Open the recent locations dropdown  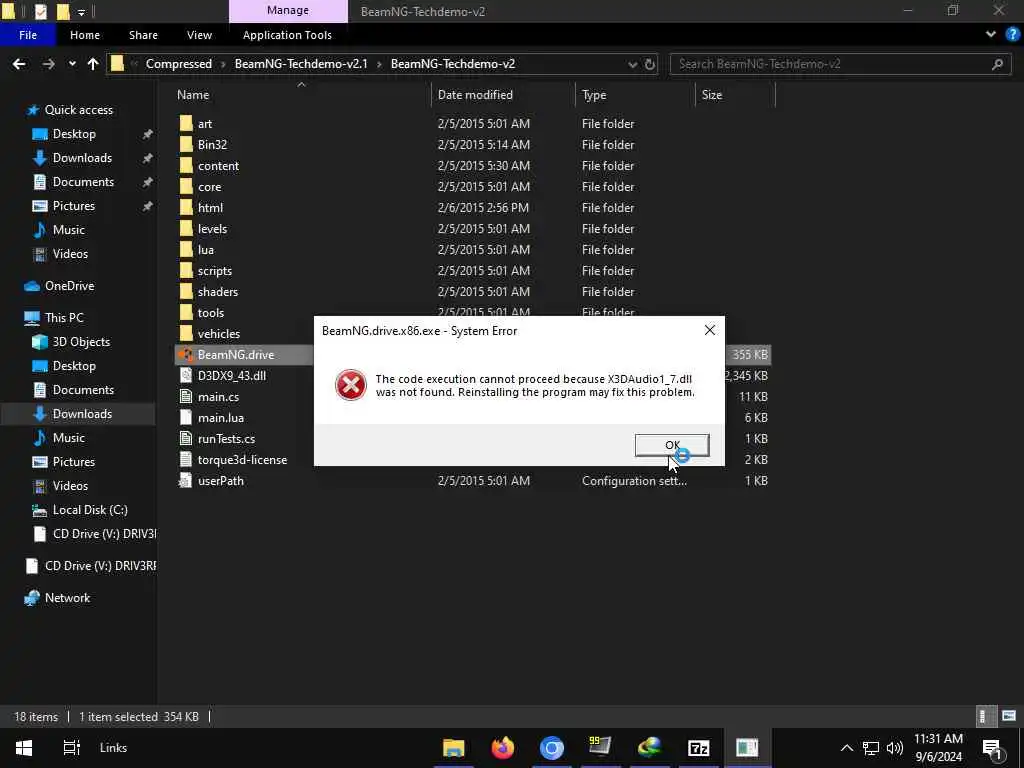tap(72, 64)
